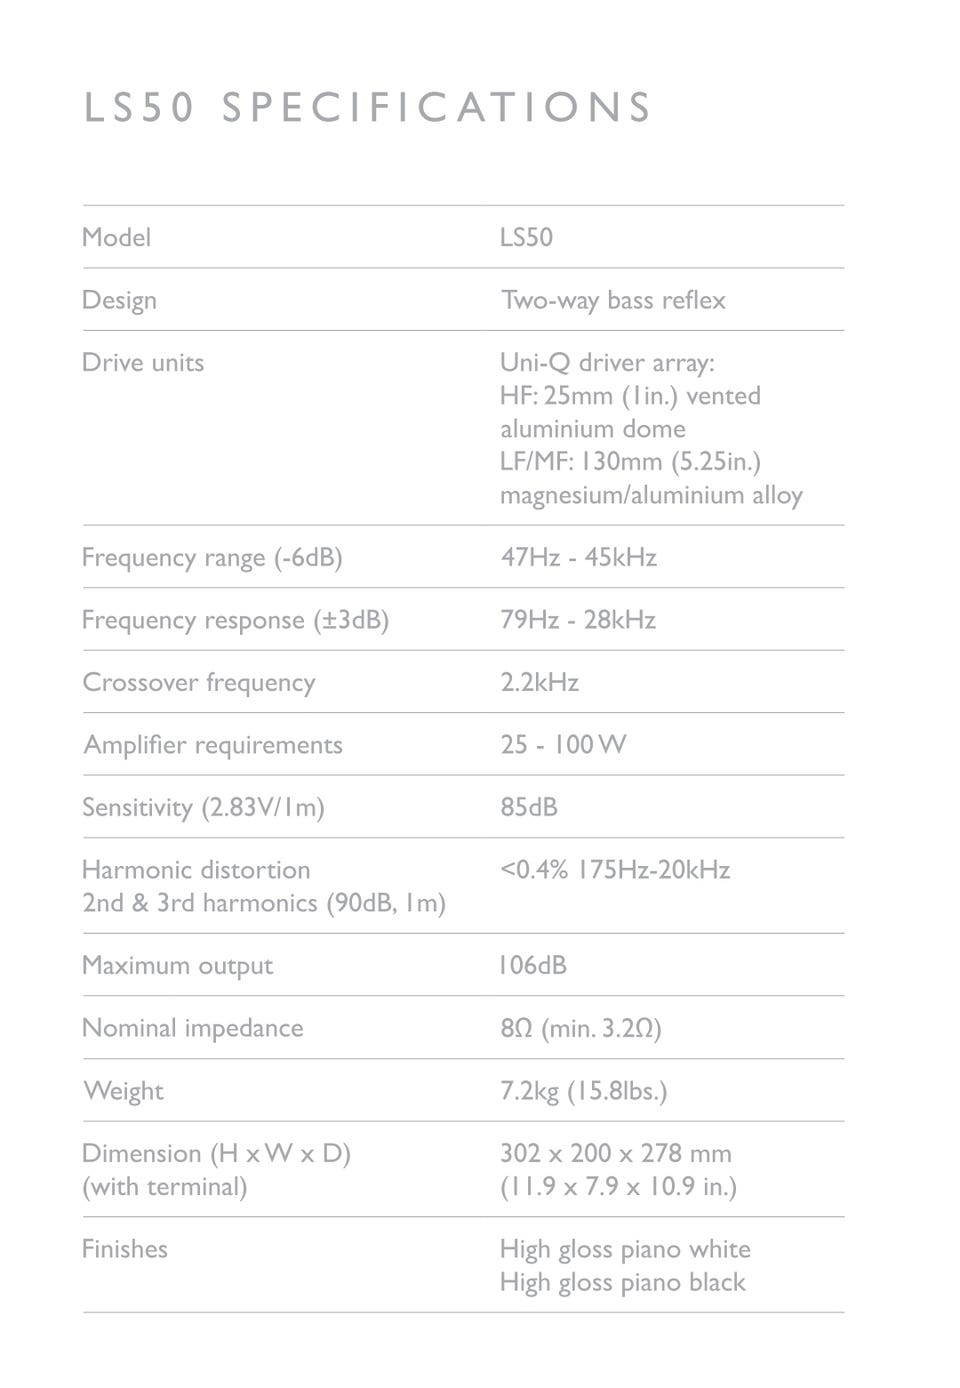Click the 106dB maximum output value
The height and width of the screenshot is (1388, 960).
pyautogui.click(x=533, y=965)
